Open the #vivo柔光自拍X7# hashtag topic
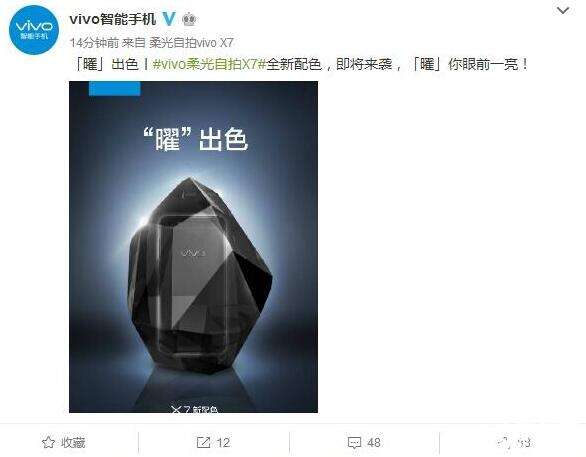This screenshot has width=586, height=457. pyautogui.click(x=209, y=64)
